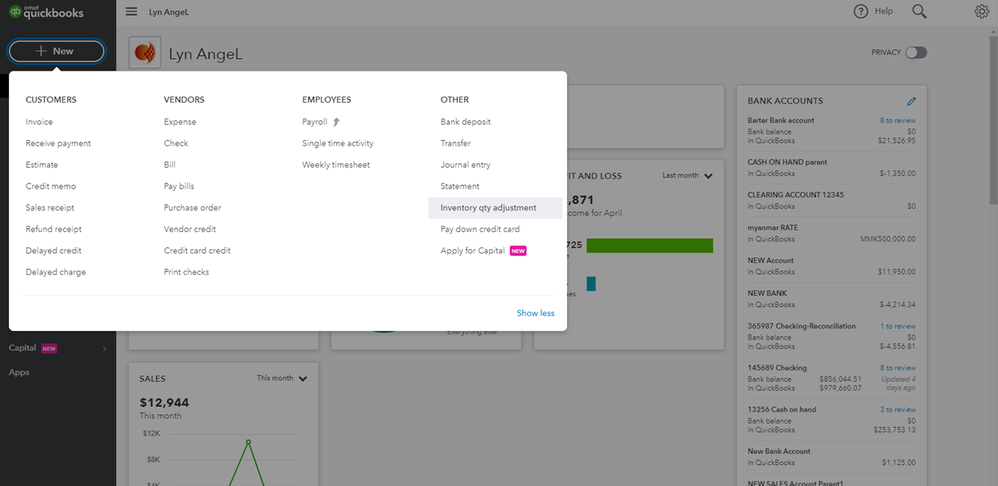Select the CASH ON HAND parent account
Viewport: 998px width, 486px height.
(831, 167)
